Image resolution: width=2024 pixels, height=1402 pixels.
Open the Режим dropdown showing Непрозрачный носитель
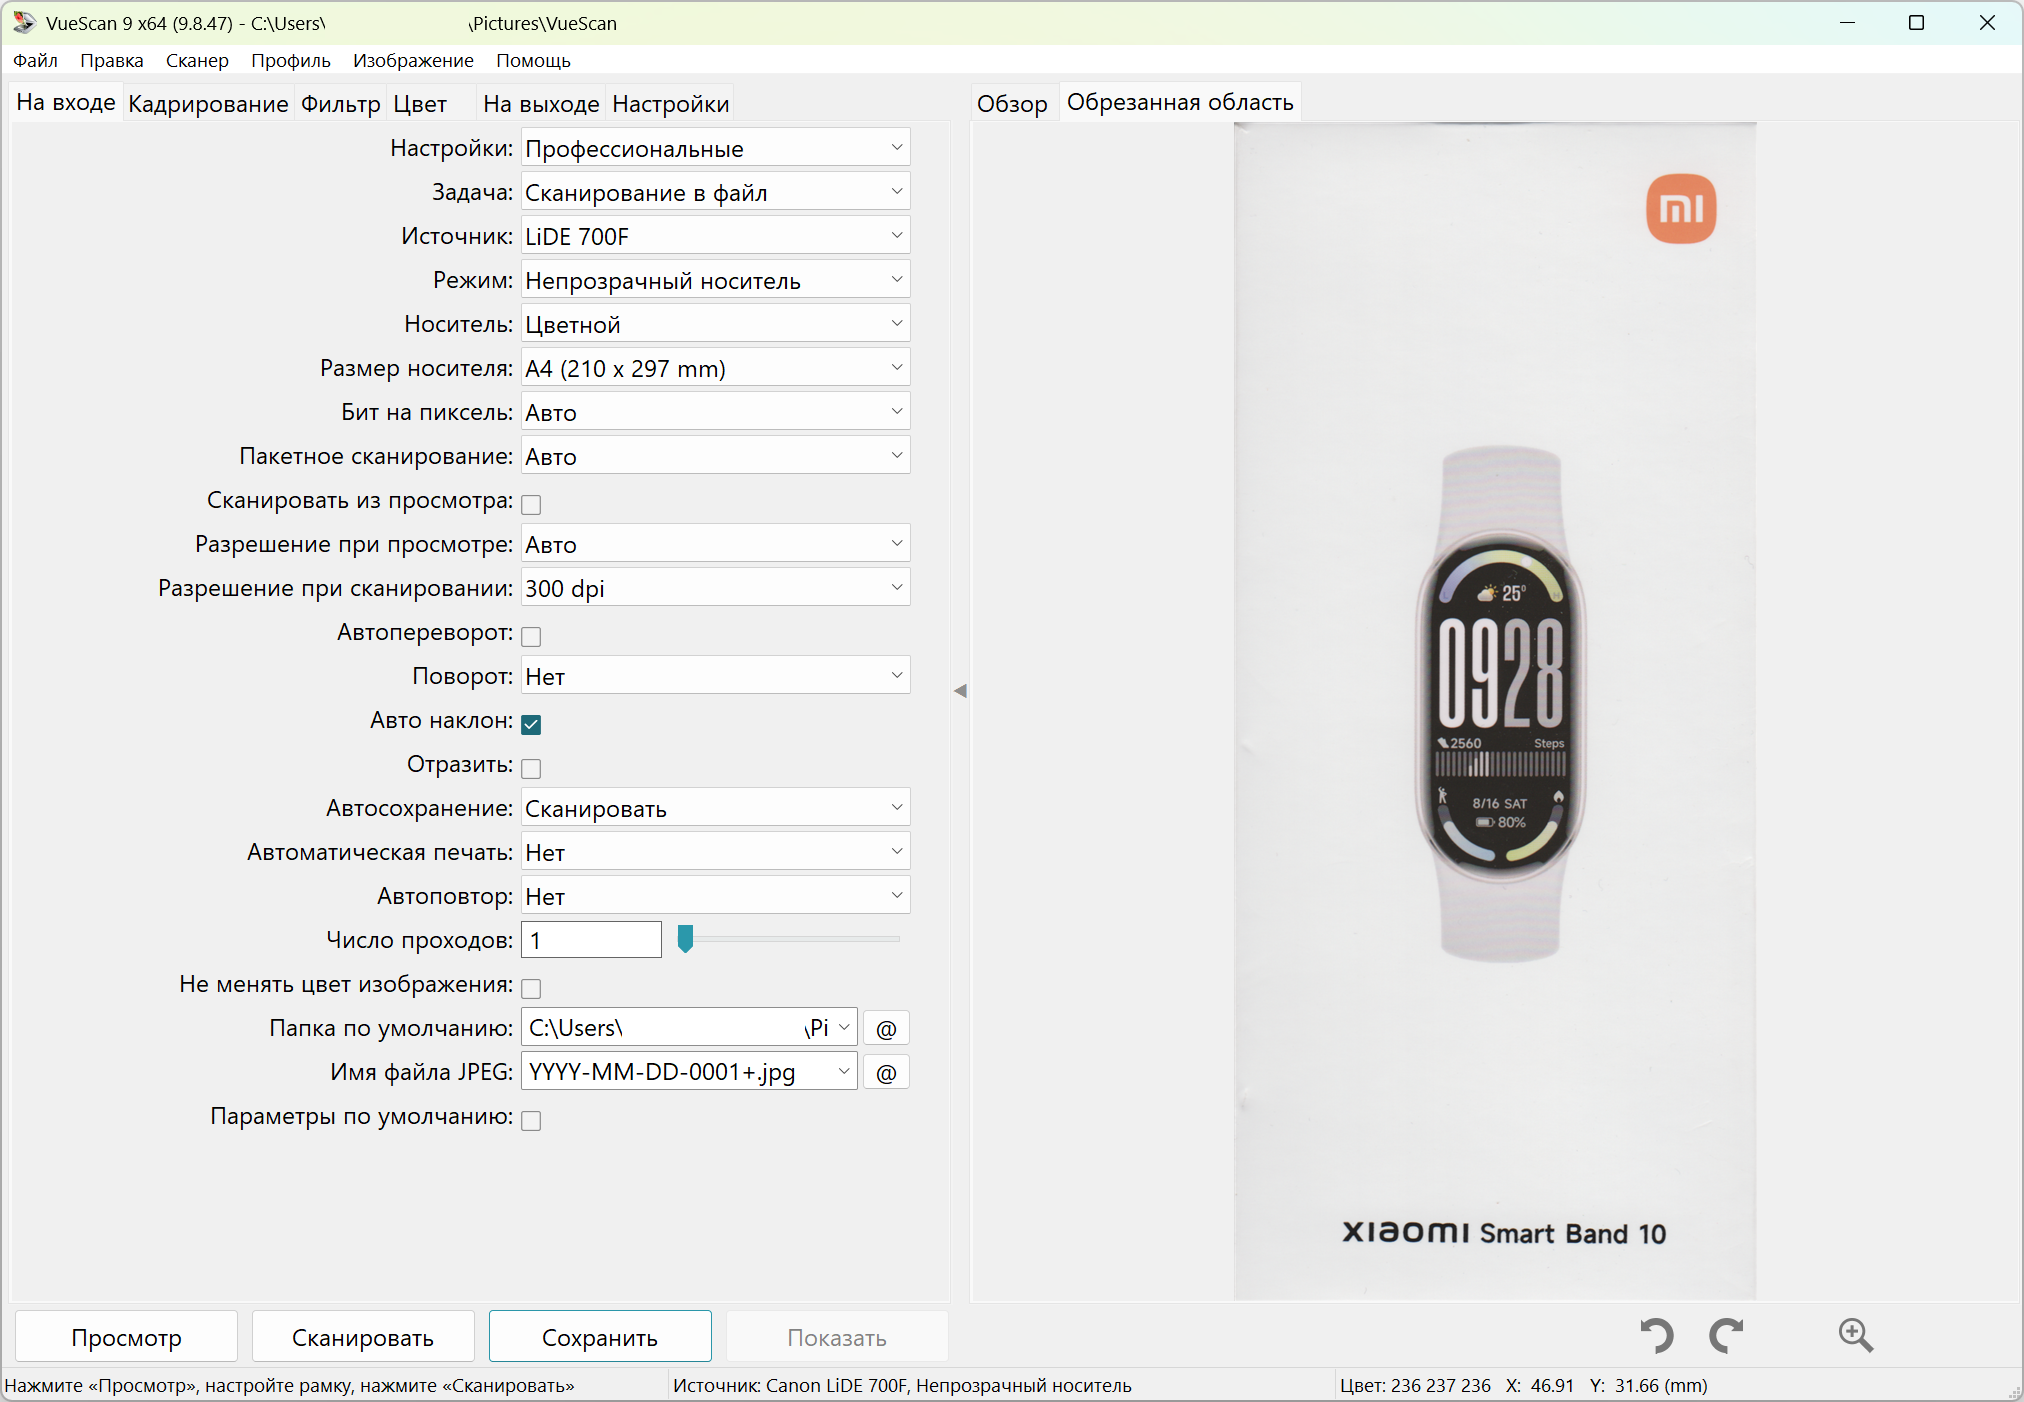[715, 280]
